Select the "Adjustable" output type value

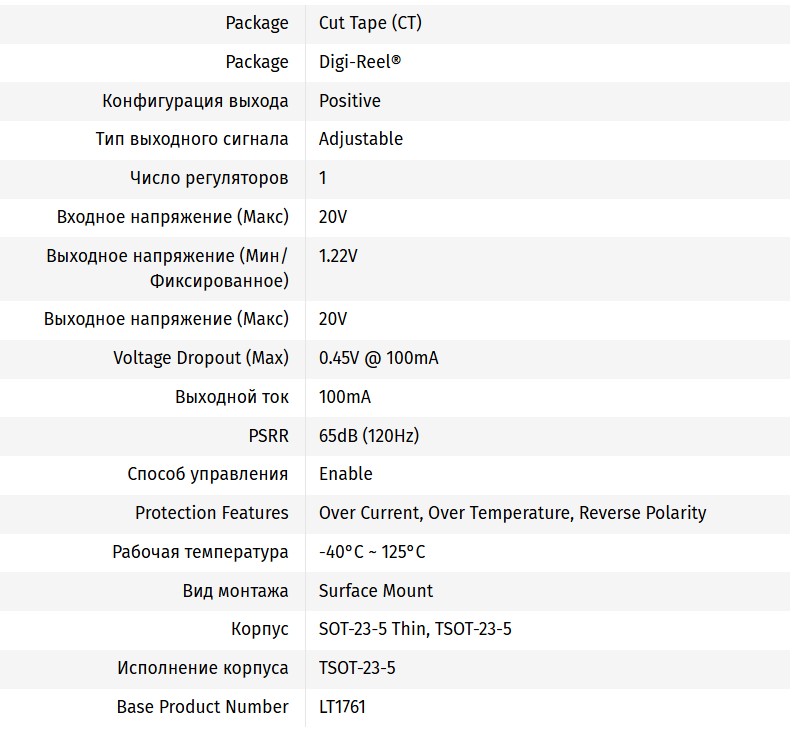click(x=361, y=139)
